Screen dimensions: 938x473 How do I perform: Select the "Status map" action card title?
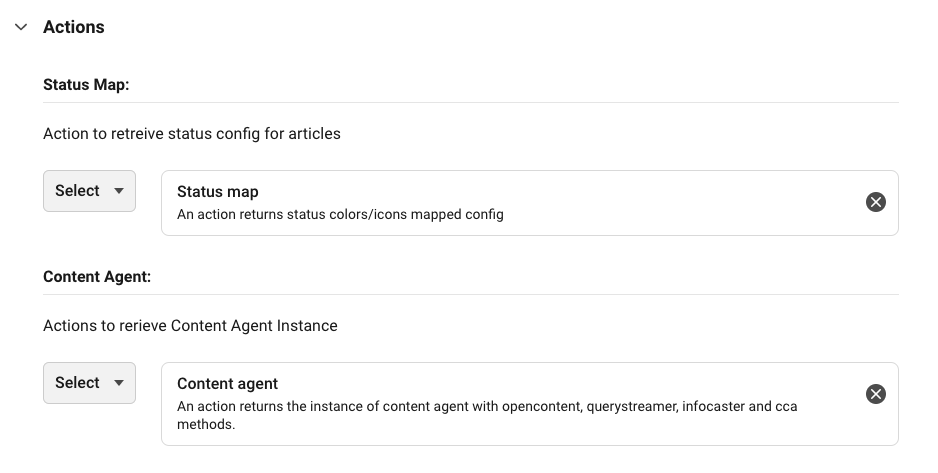click(x=217, y=192)
